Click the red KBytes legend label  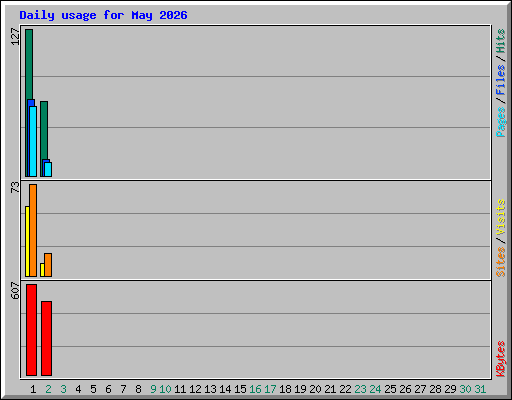(x=500, y=359)
